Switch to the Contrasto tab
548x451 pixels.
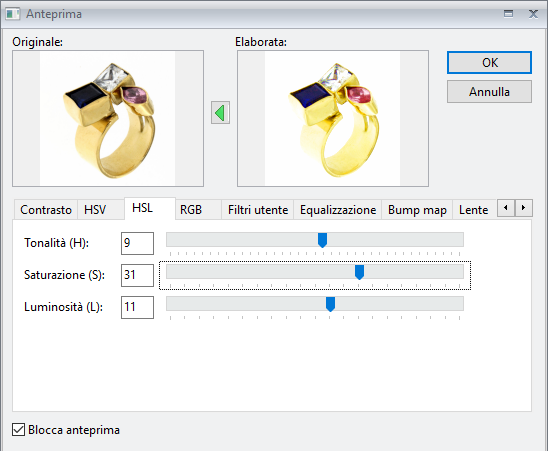[46, 210]
